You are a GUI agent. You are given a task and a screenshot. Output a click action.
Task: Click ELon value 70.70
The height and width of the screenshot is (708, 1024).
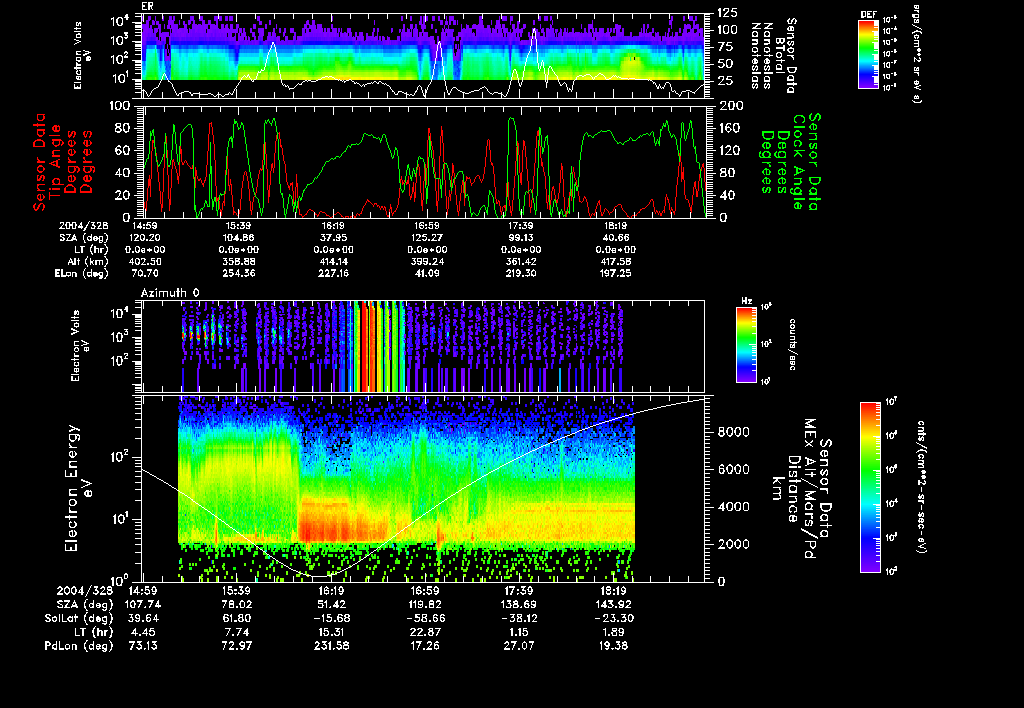pyautogui.click(x=145, y=274)
